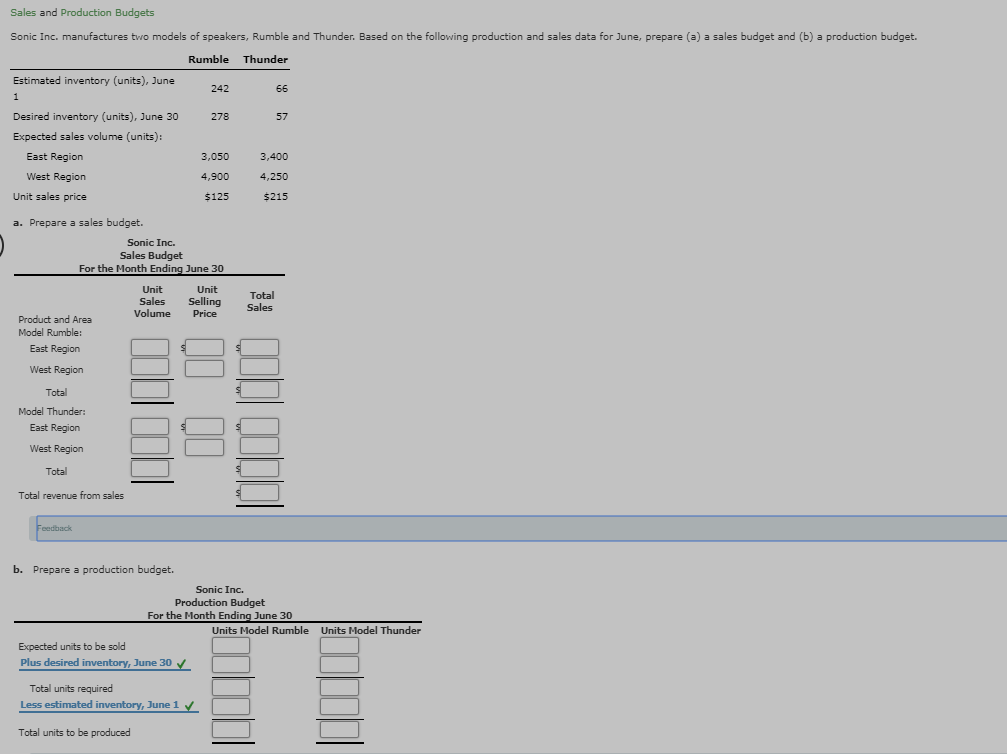1007x754 pixels.
Task: Click the total units to be produced Rumble field
Action: tap(230, 729)
